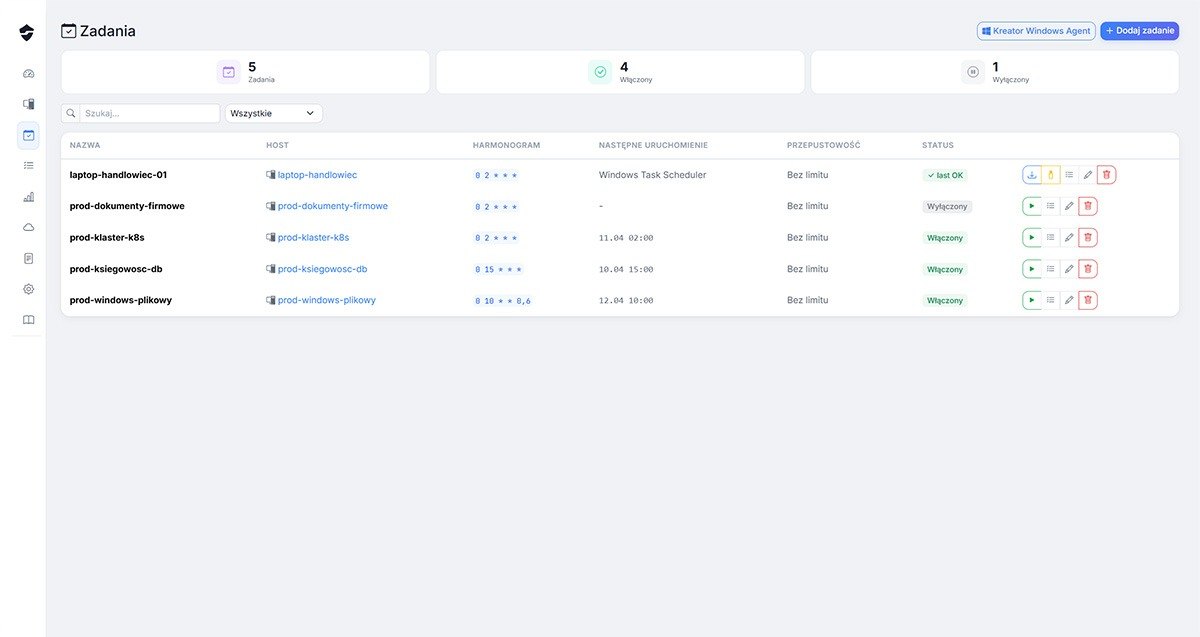This screenshot has width=1200, height=637.
Task: Open the dashboard gauge icon in sidebar
Action: coord(28,74)
